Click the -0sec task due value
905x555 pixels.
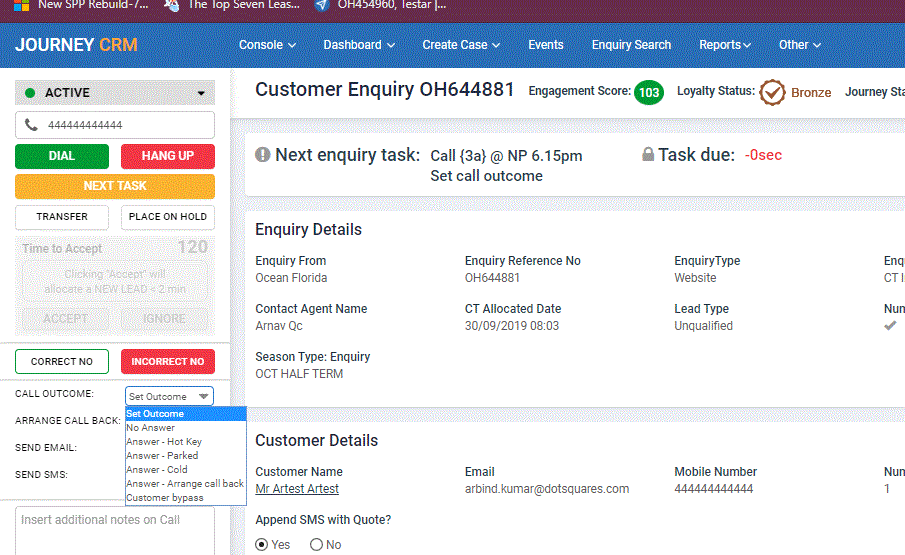(763, 155)
